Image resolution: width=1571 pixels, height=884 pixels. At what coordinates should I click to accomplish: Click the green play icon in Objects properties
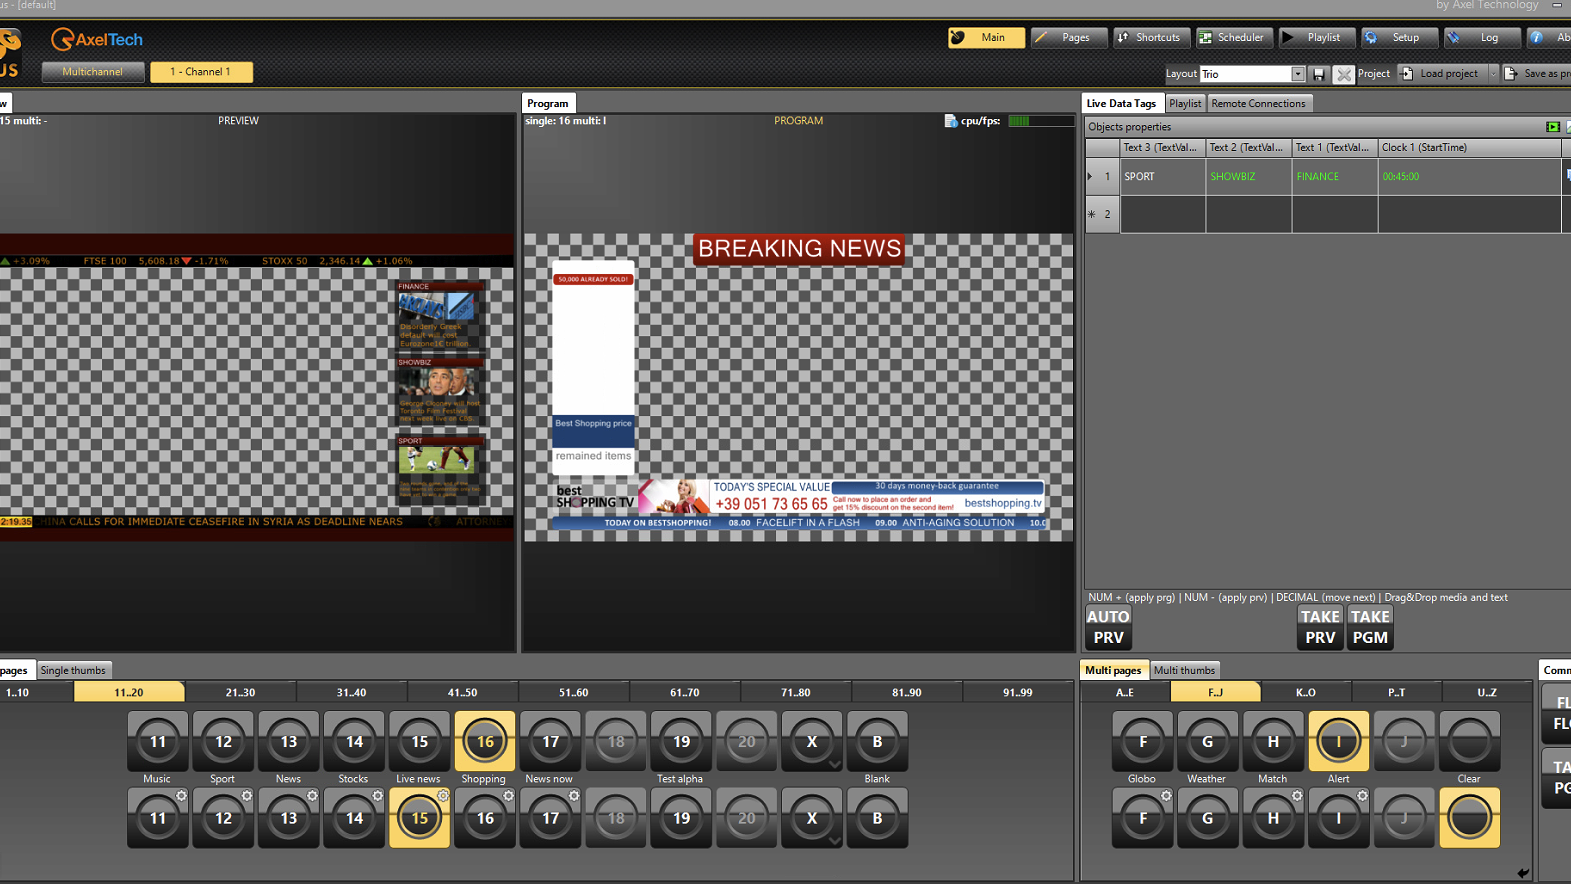(1552, 127)
